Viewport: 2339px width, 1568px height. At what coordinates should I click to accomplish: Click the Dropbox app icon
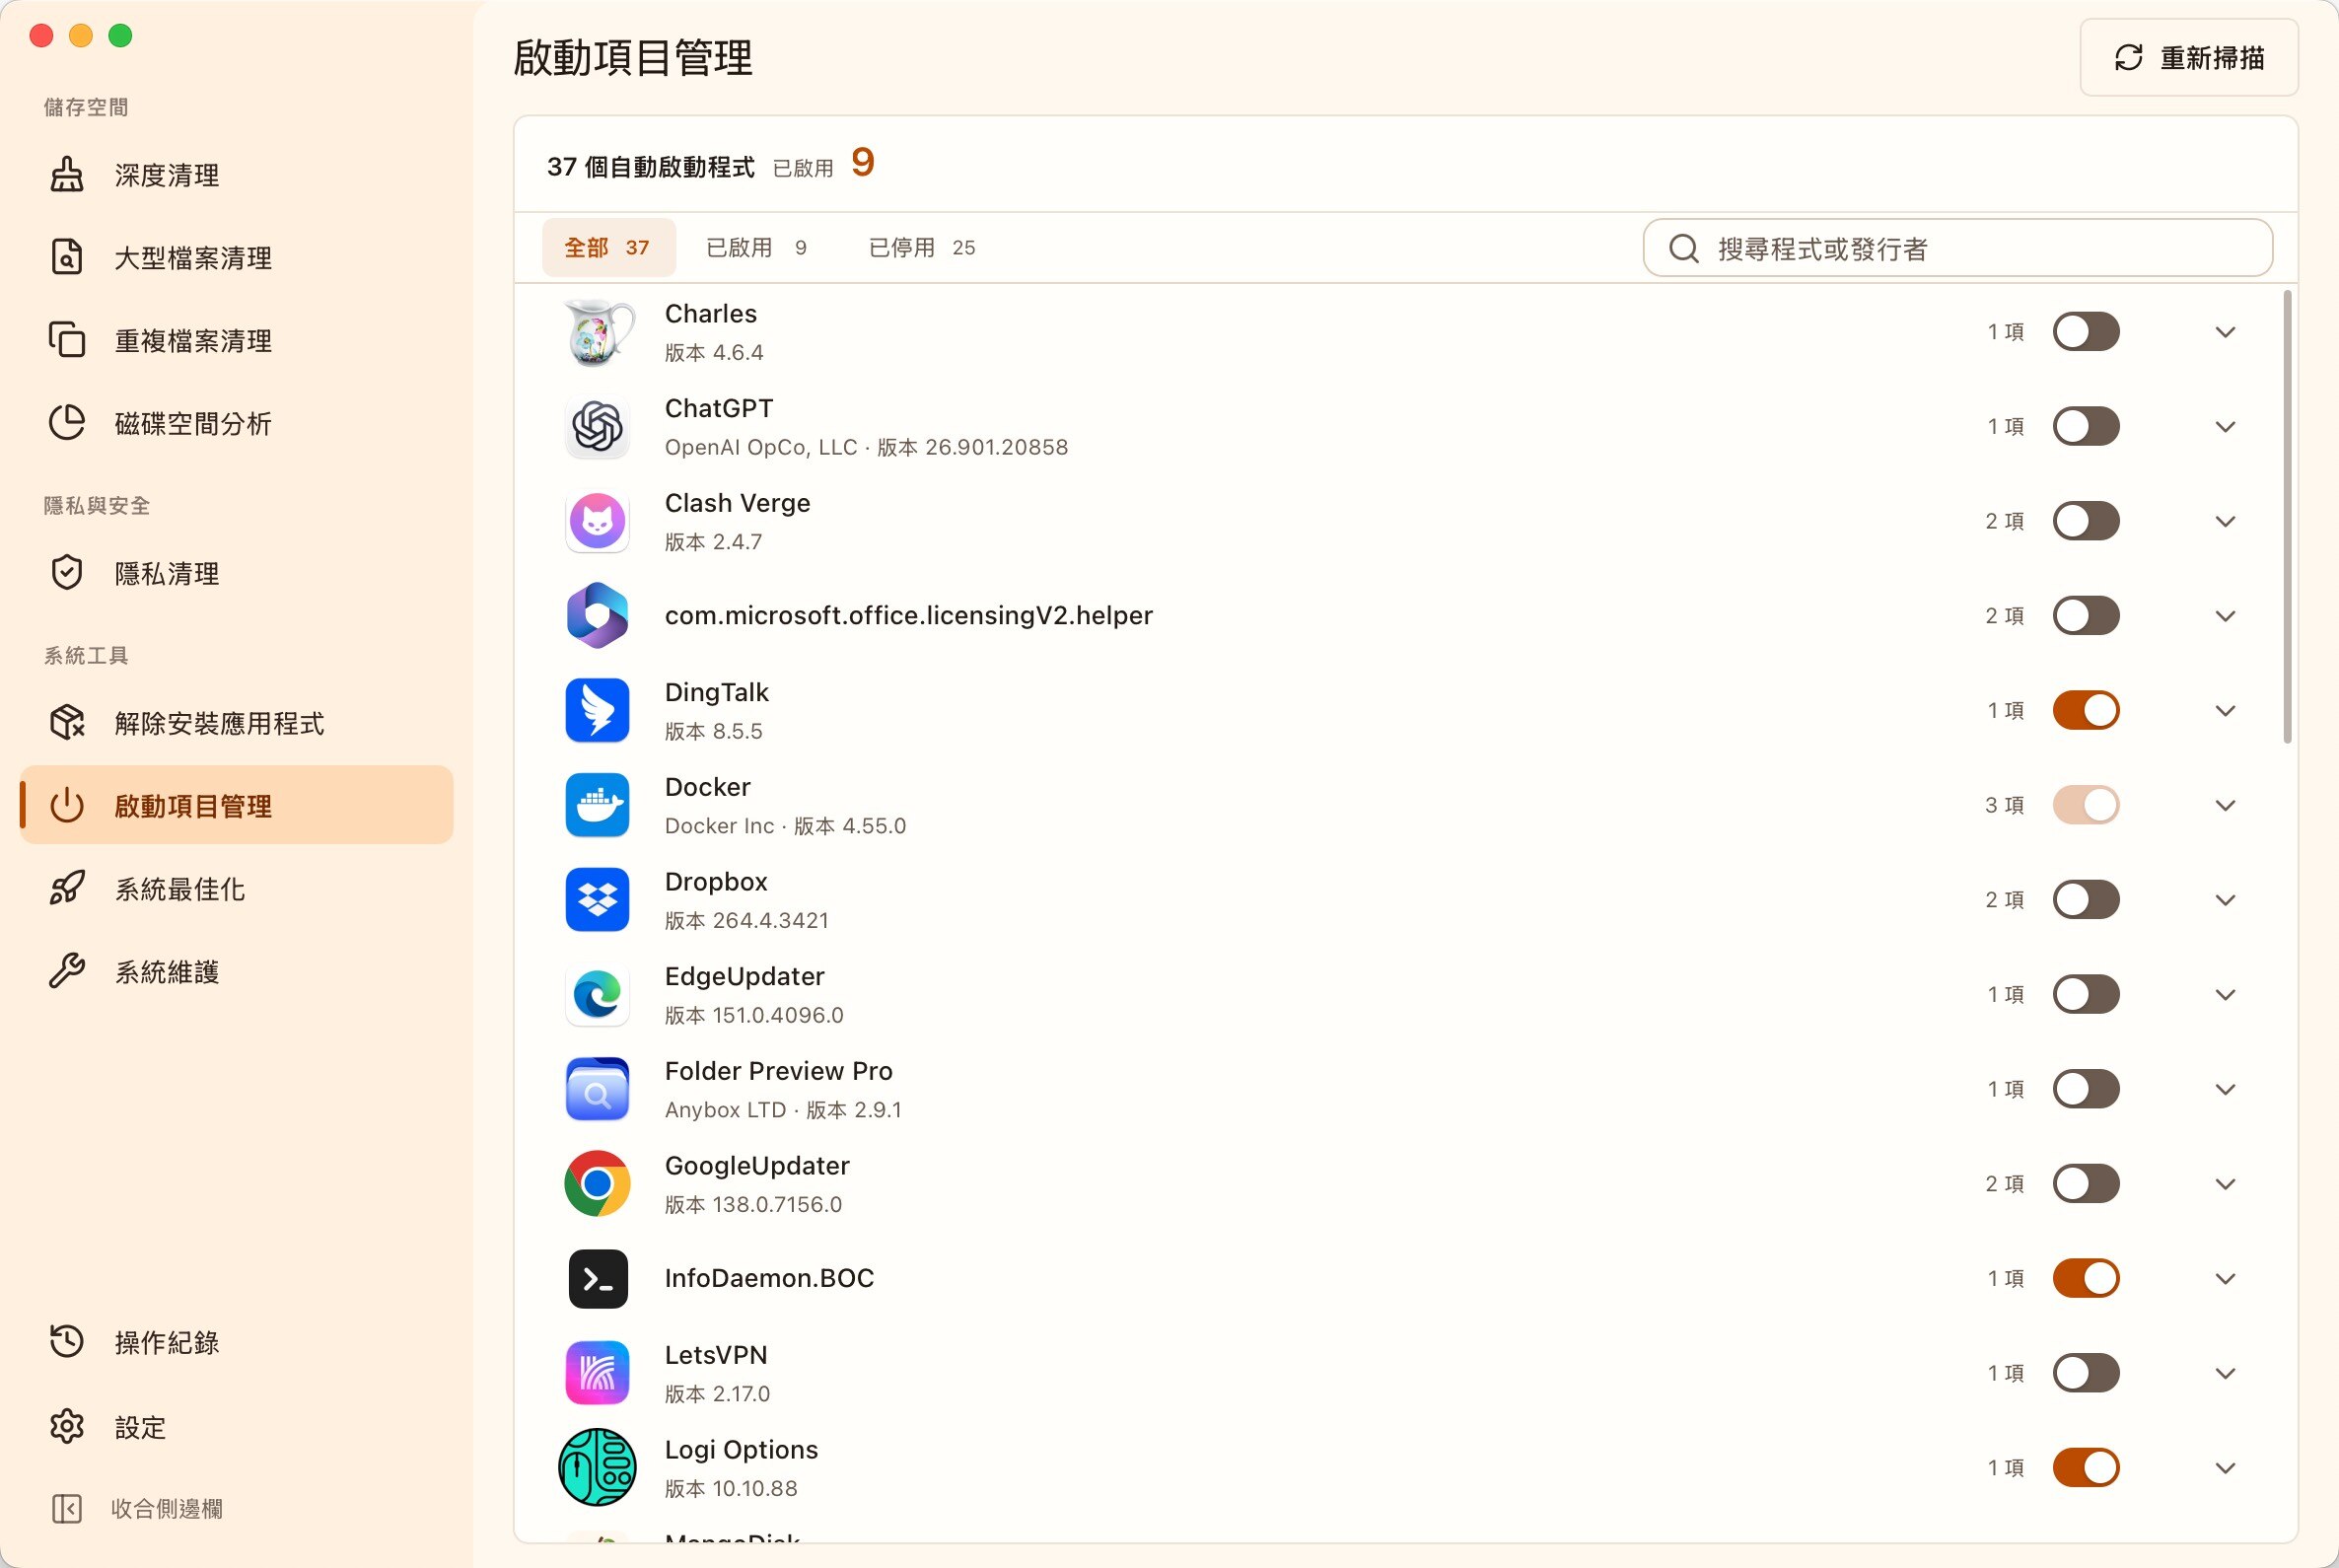598,900
